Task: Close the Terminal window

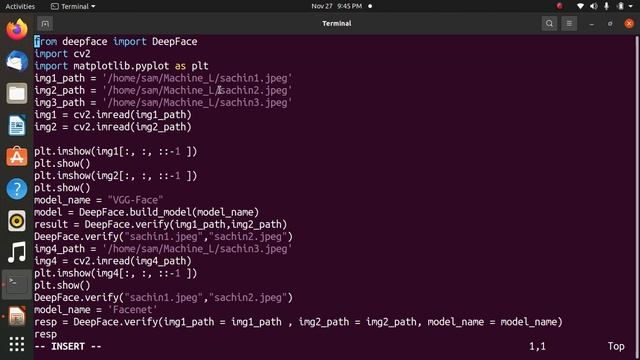Action: pos(629,24)
